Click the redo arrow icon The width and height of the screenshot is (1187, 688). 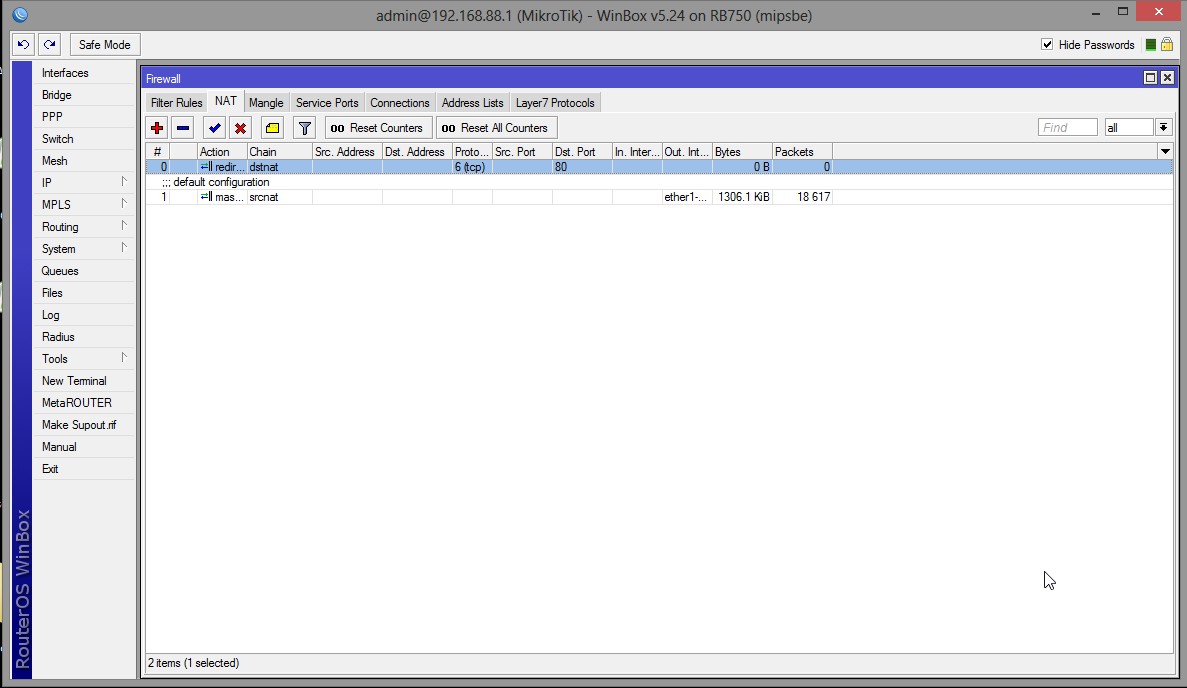point(50,45)
